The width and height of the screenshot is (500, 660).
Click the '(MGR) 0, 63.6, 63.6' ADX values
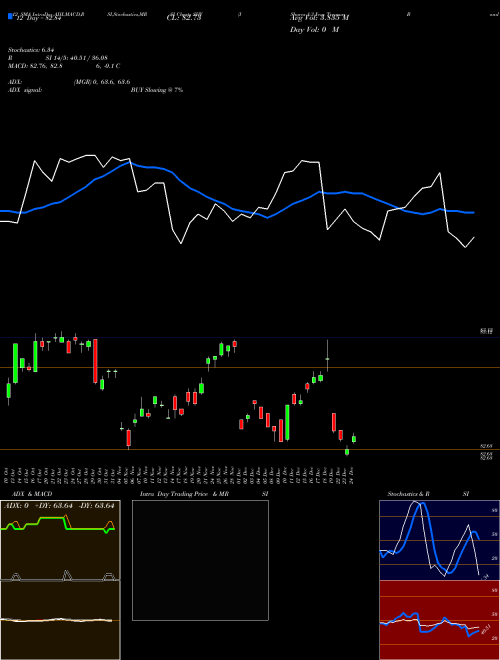coord(102,82)
